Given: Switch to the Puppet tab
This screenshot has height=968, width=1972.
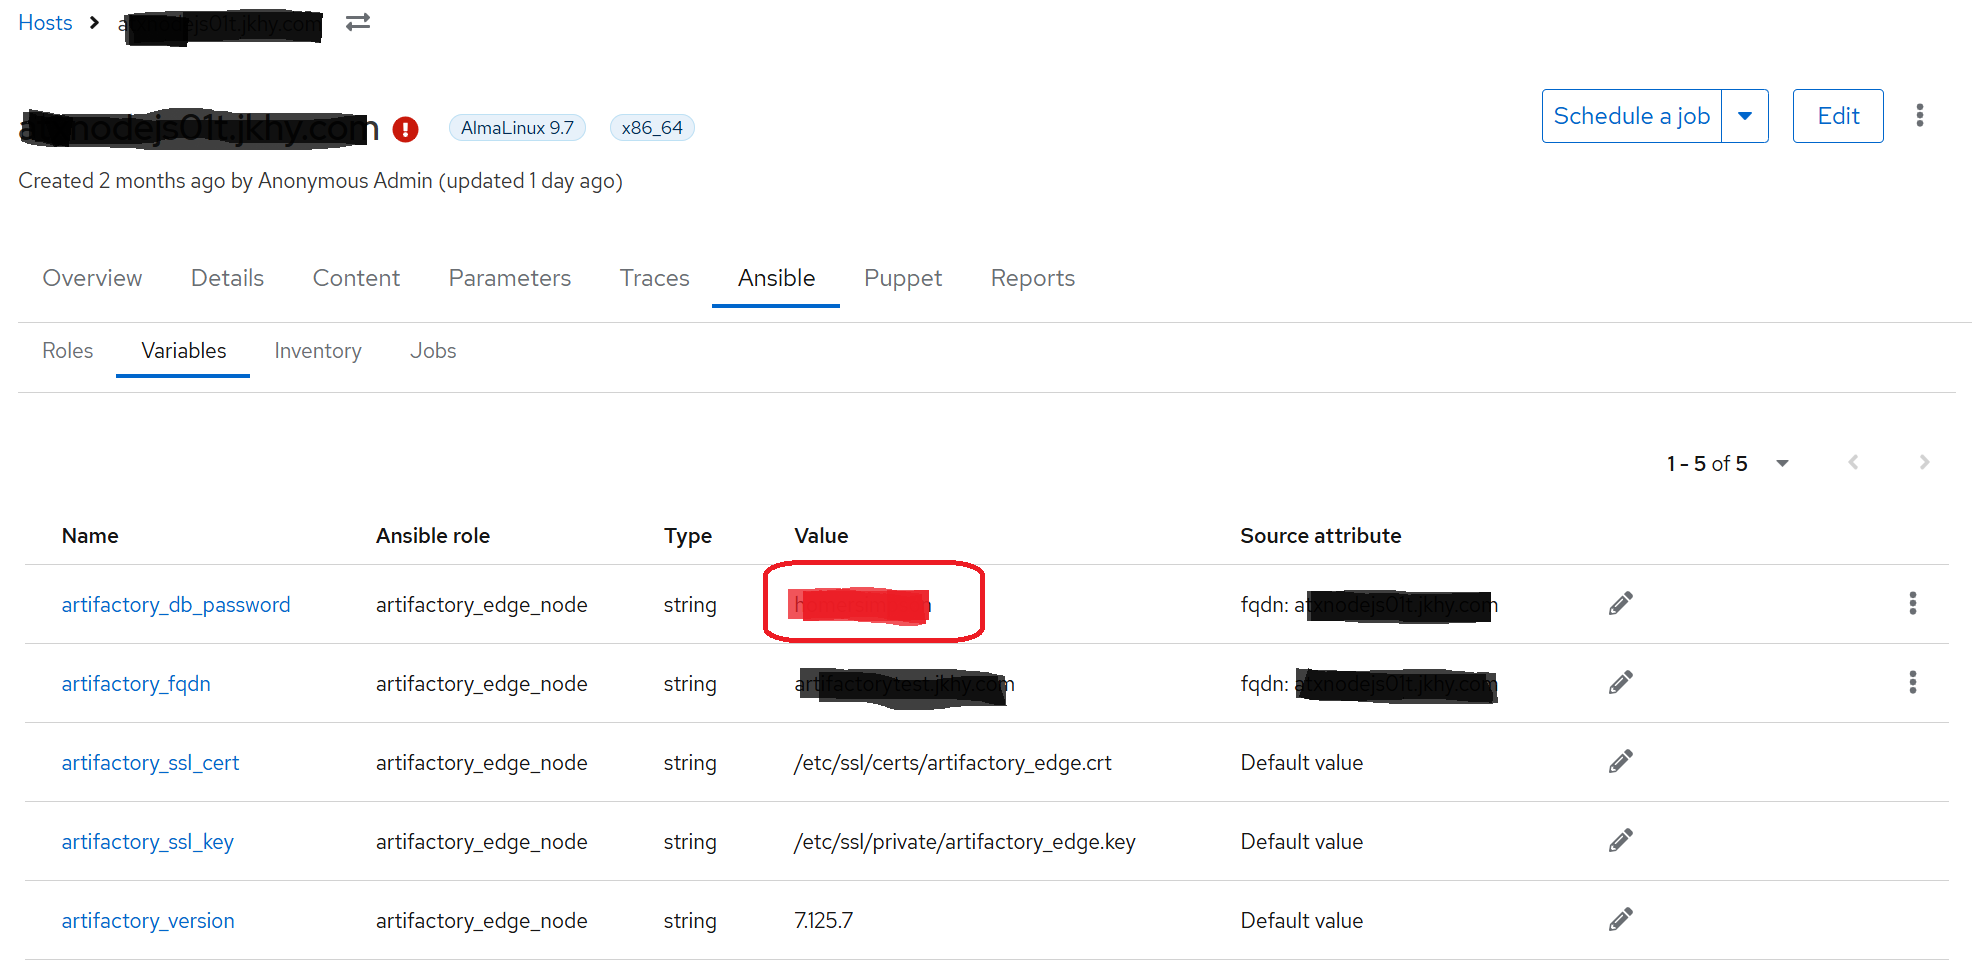Looking at the screenshot, I should [902, 278].
